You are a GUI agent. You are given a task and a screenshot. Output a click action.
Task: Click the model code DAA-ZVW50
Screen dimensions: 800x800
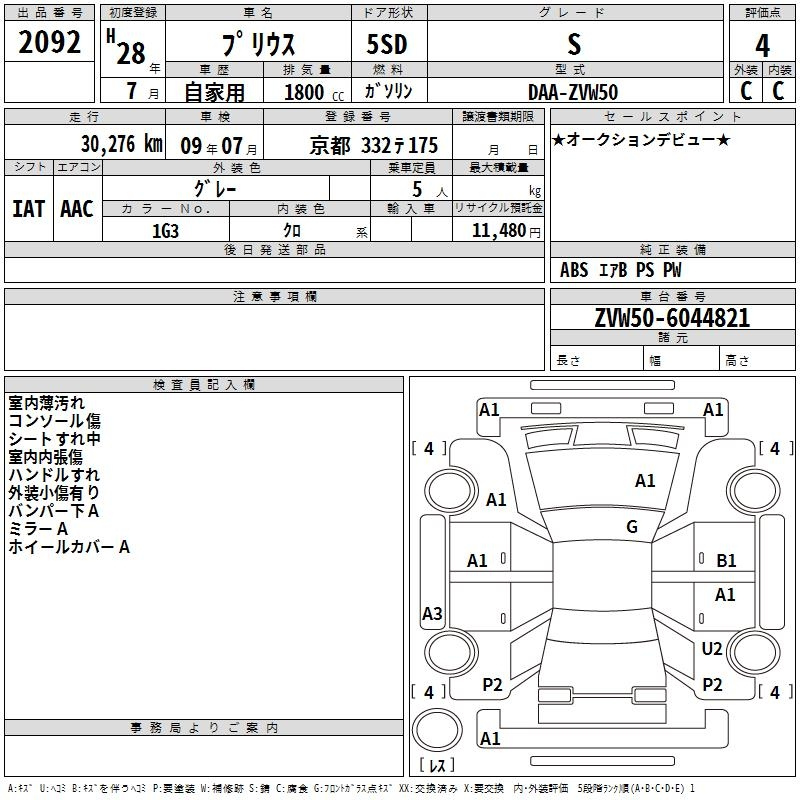click(573, 92)
